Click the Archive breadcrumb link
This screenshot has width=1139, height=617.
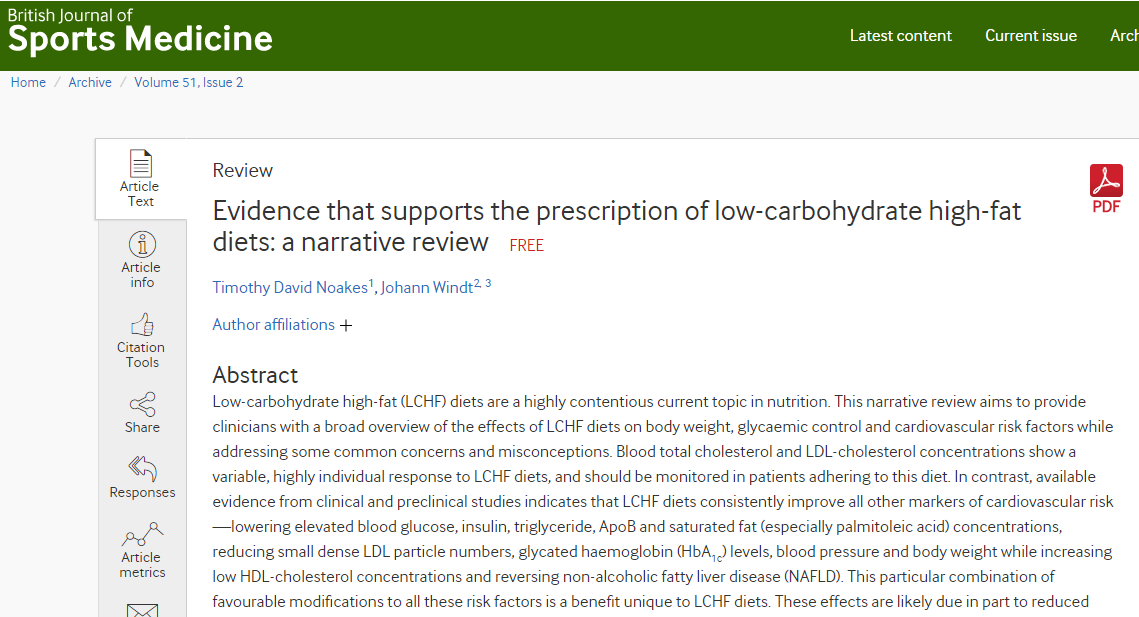[x=90, y=82]
